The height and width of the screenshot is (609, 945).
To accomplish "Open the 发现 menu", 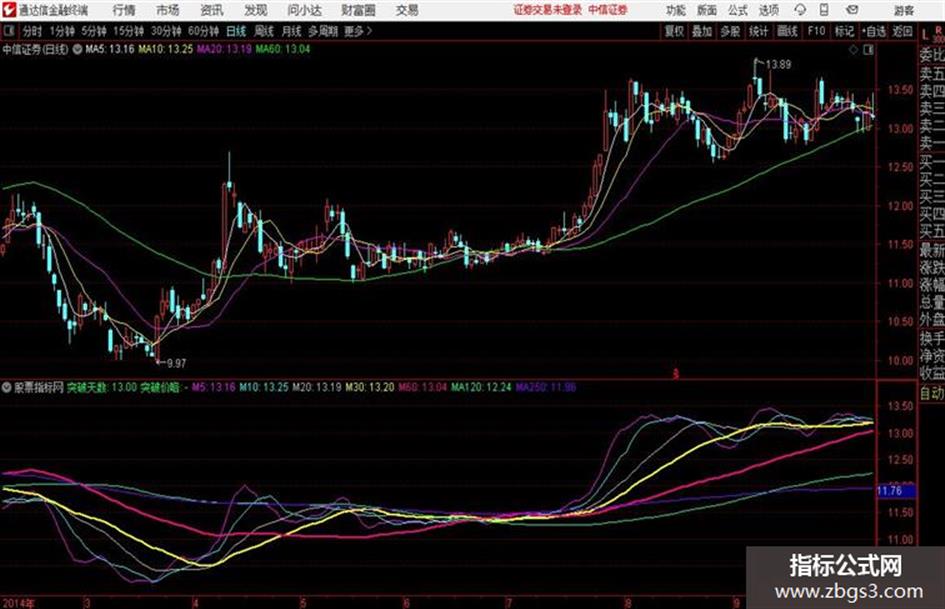I will 256,10.
